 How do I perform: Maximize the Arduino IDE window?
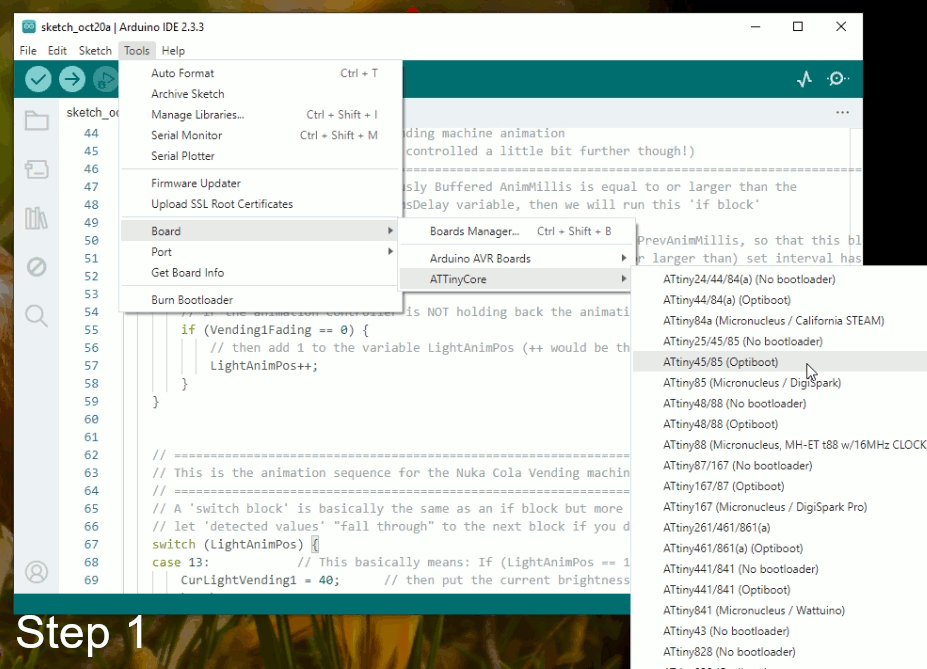coord(798,27)
